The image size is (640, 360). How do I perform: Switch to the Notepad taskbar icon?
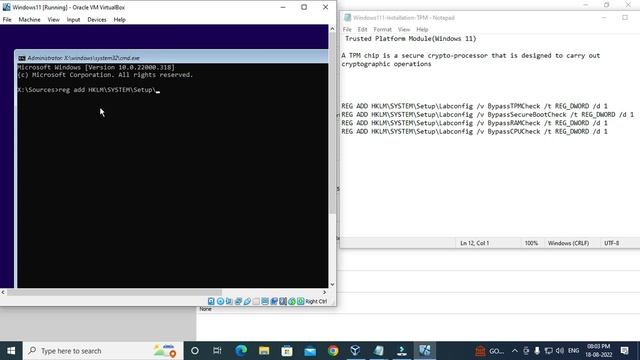tap(379, 351)
